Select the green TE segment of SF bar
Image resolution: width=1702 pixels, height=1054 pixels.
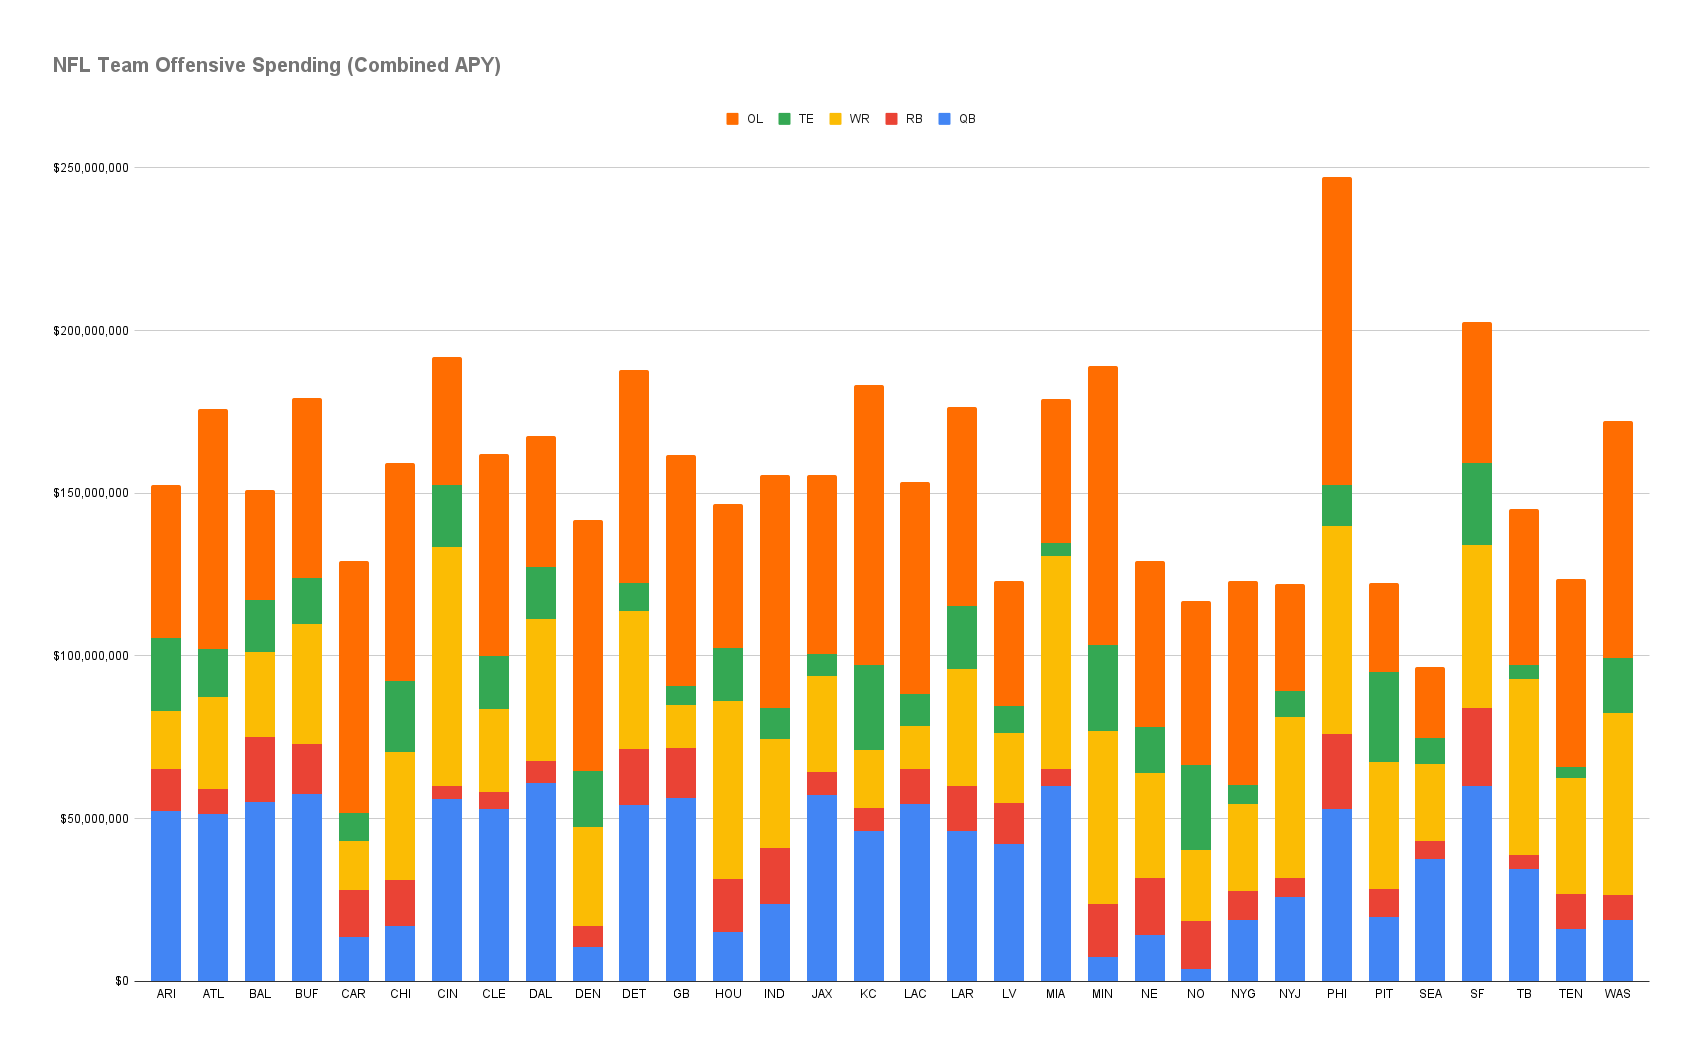pyautogui.click(x=1477, y=504)
